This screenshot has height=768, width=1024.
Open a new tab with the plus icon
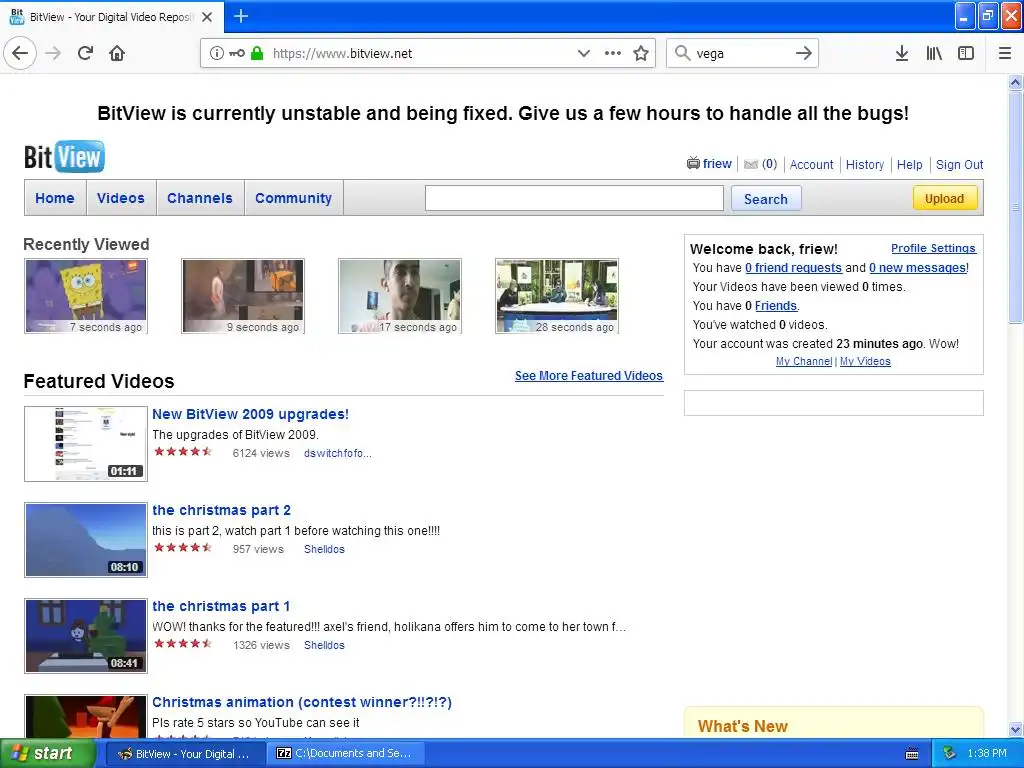click(x=241, y=16)
